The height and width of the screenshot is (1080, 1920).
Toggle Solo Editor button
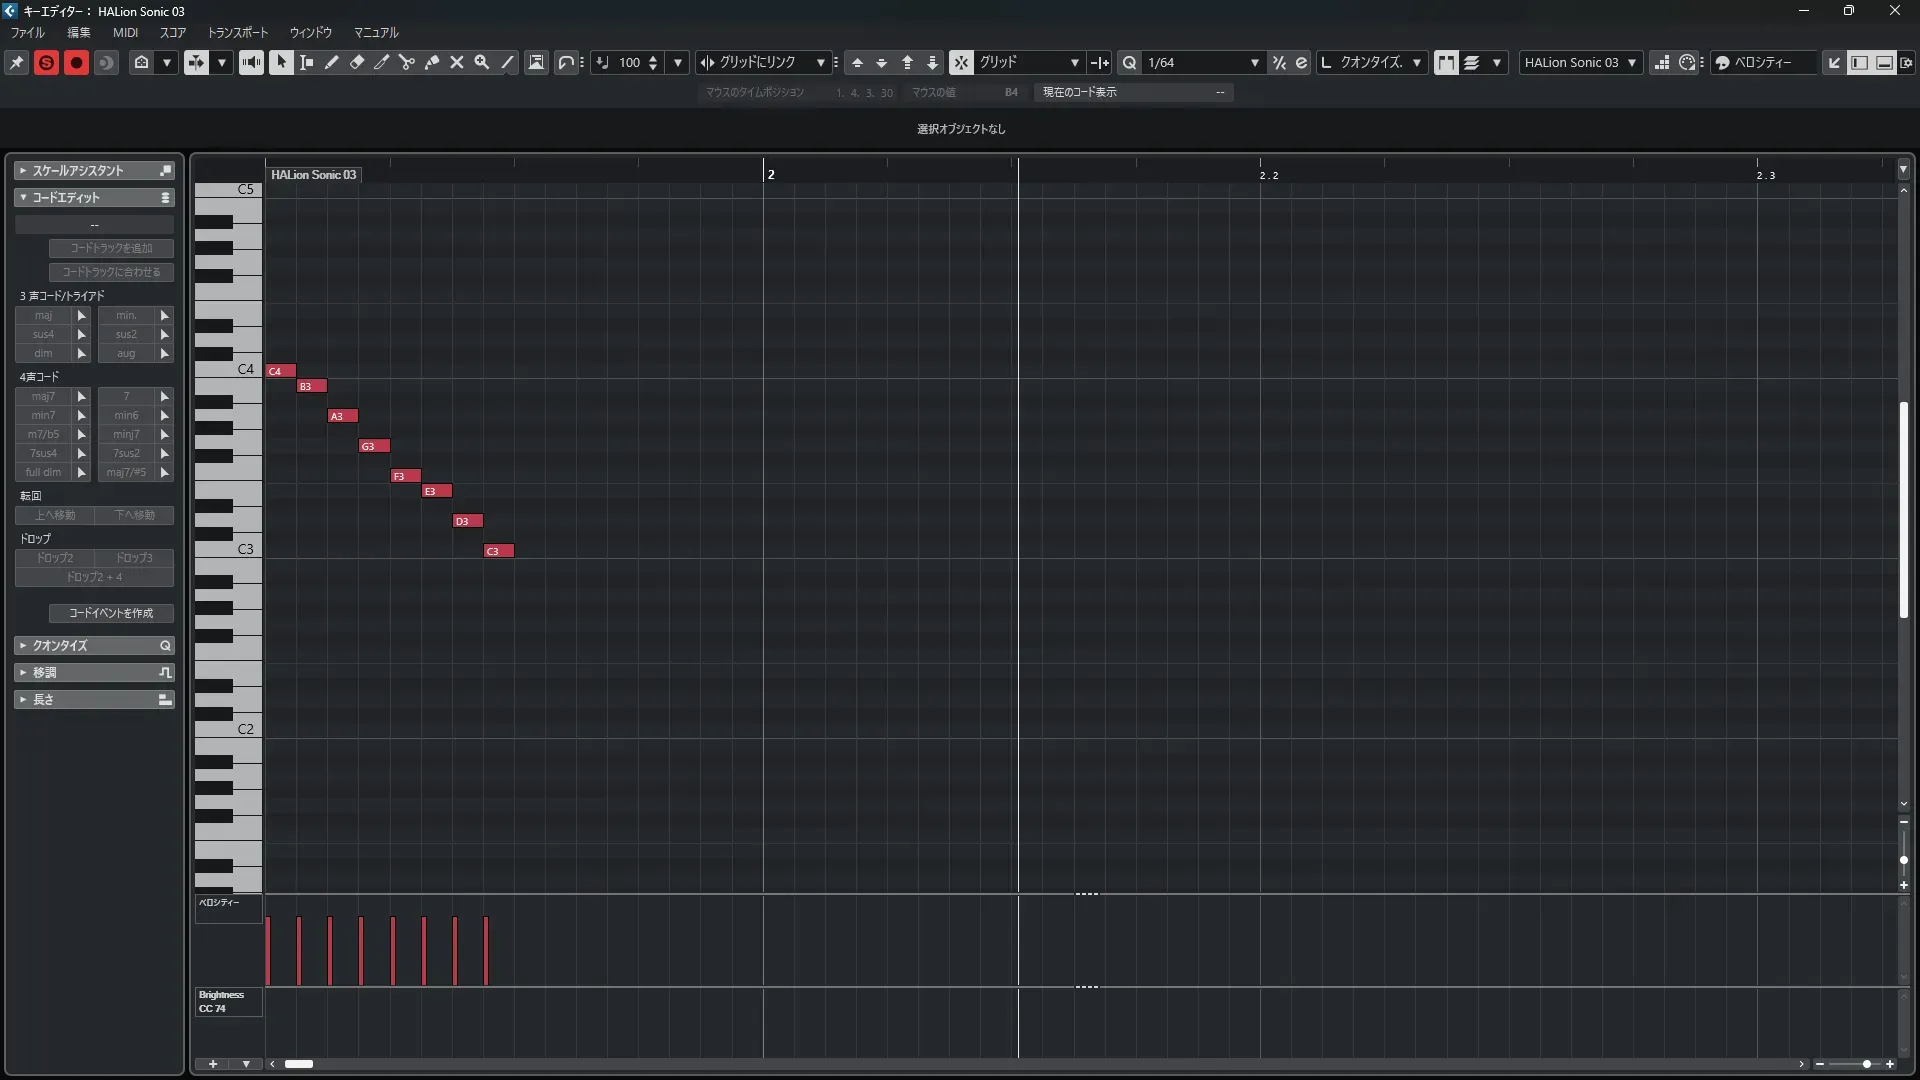pos(46,62)
